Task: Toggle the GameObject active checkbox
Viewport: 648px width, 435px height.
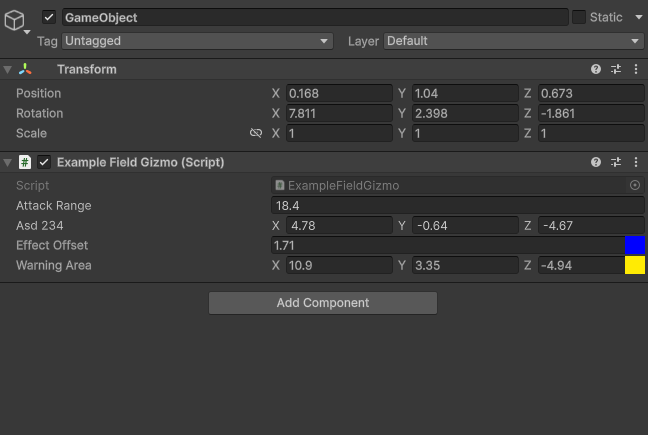Action: click(49, 17)
